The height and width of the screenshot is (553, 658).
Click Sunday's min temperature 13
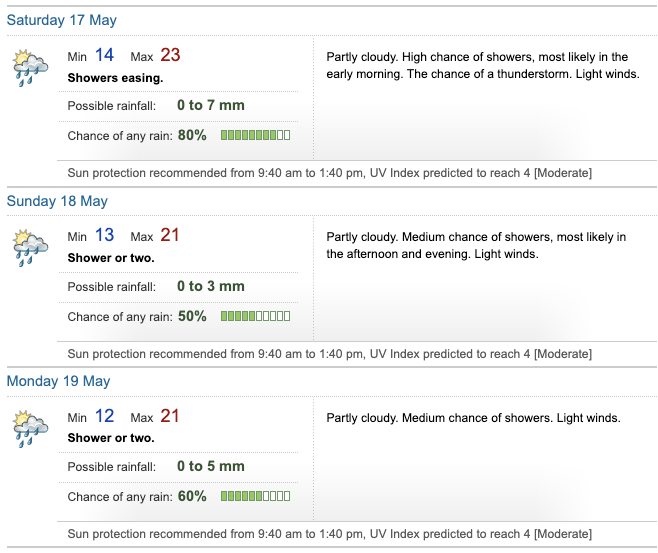pyautogui.click(x=105, y=236)
